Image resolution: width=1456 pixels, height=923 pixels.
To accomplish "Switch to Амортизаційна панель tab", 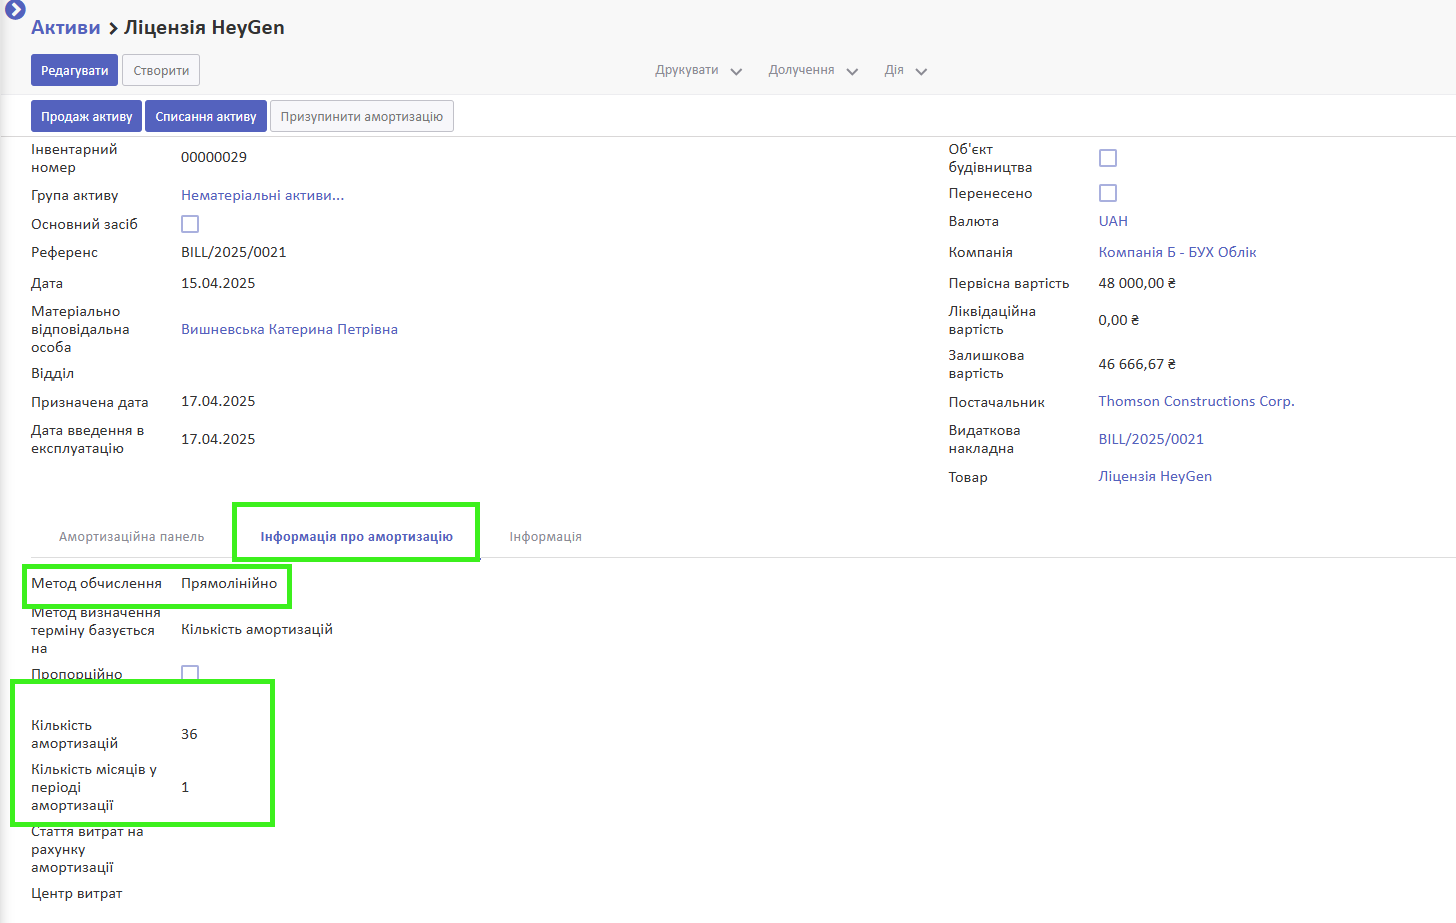I will coord(132,537).
